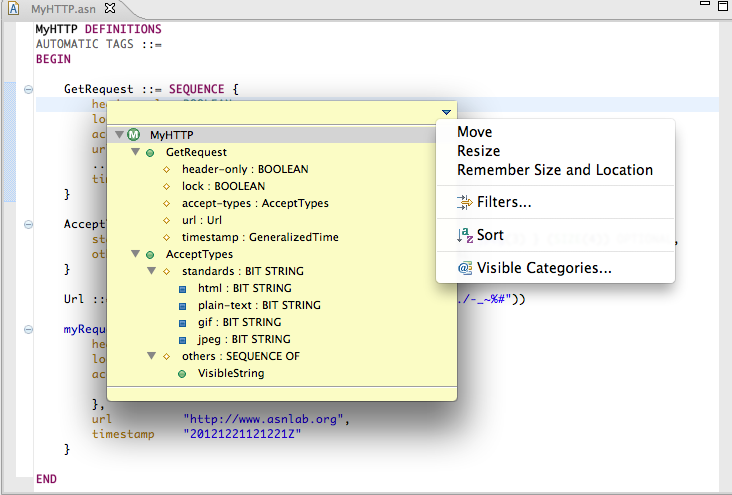Viewport: 732px width, 495px height.
Task: Collapse the GetRequest tree node
Action: tap(135, 152)
